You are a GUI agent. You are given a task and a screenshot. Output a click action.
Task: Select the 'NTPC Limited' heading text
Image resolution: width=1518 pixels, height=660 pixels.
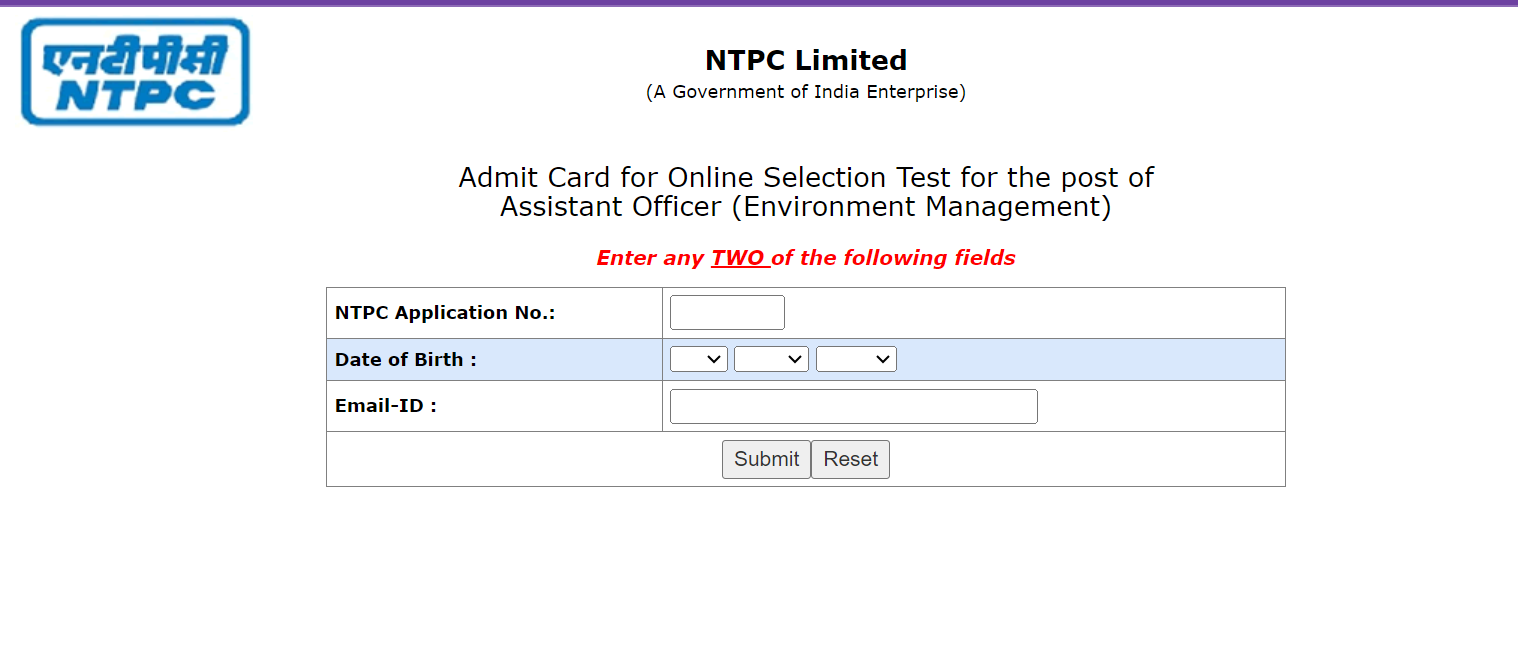click(806, 60)
